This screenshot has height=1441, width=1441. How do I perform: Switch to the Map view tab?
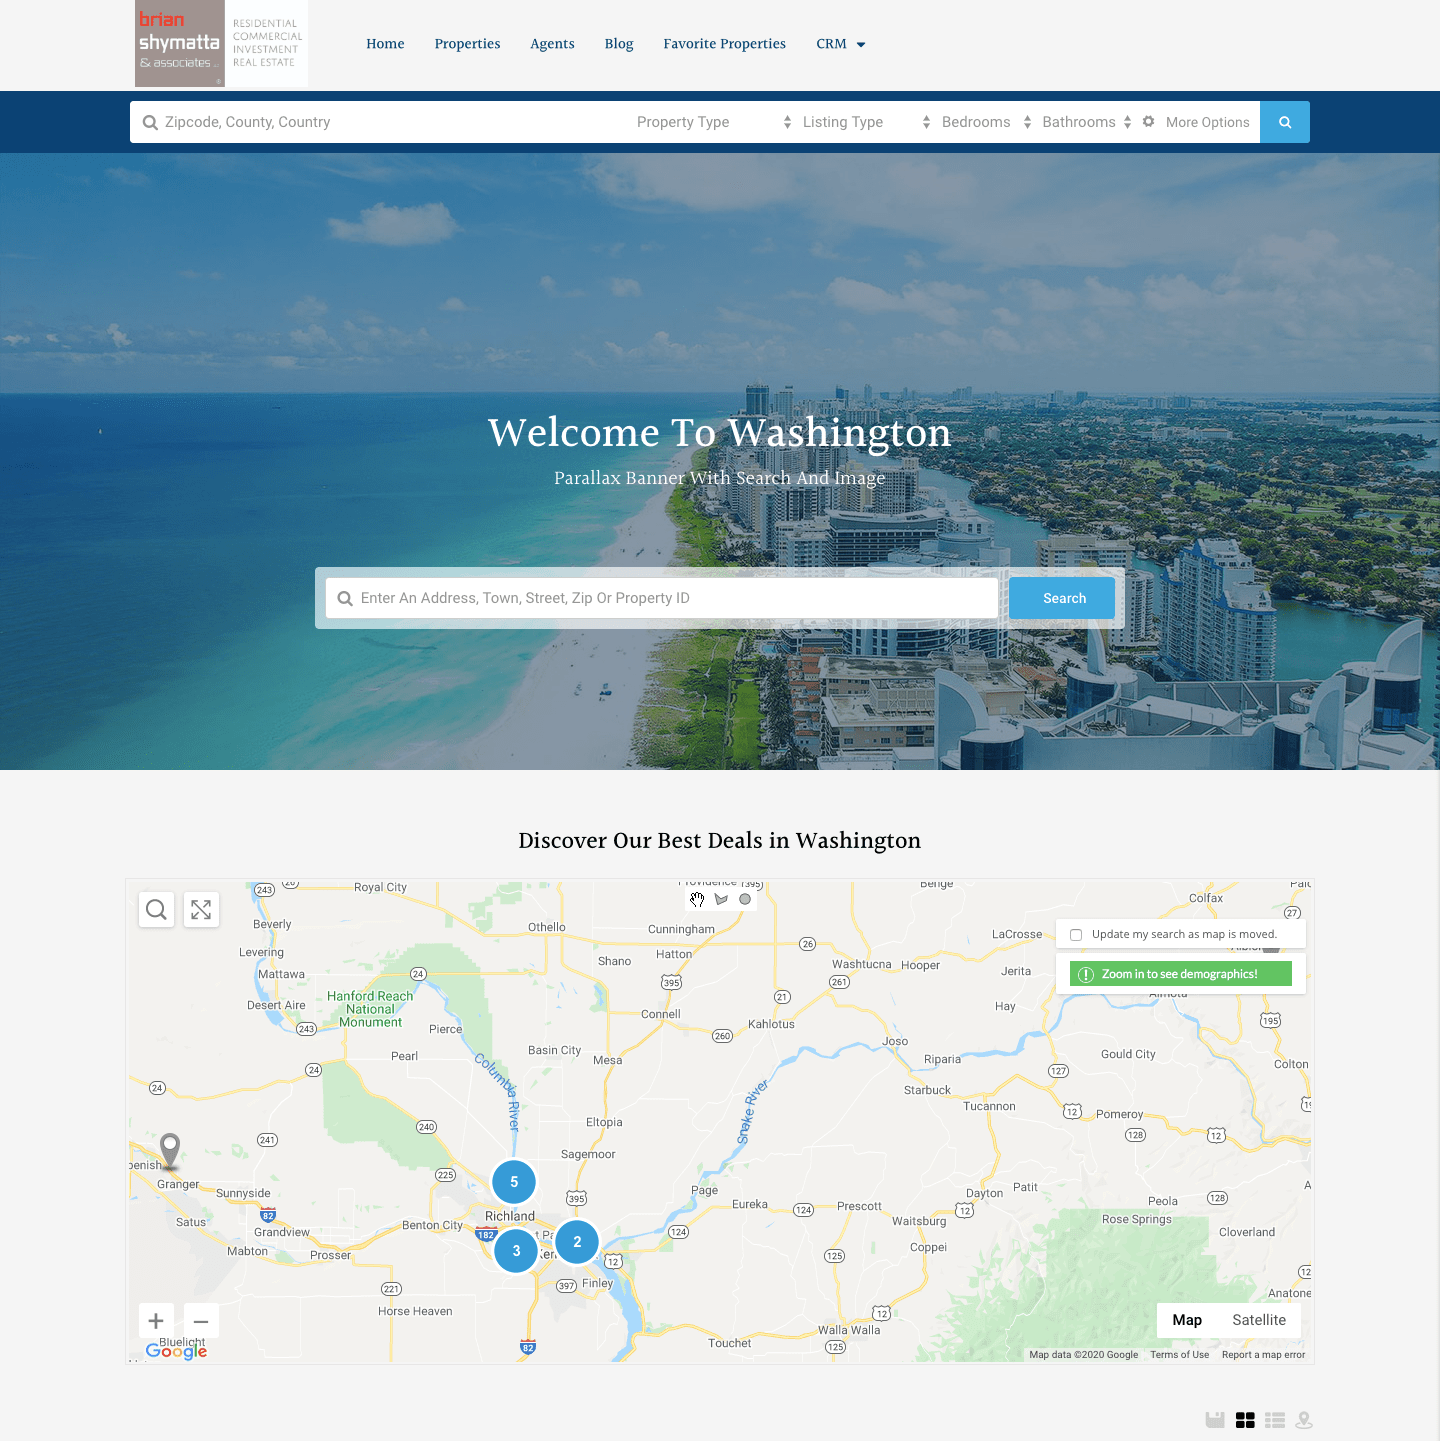pos(1187,1320)
